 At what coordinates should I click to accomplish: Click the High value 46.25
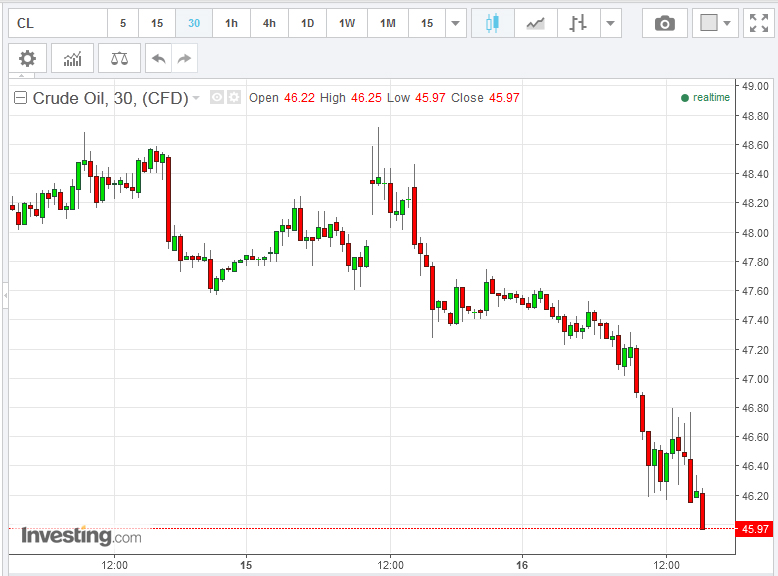[x=366, y=98]
